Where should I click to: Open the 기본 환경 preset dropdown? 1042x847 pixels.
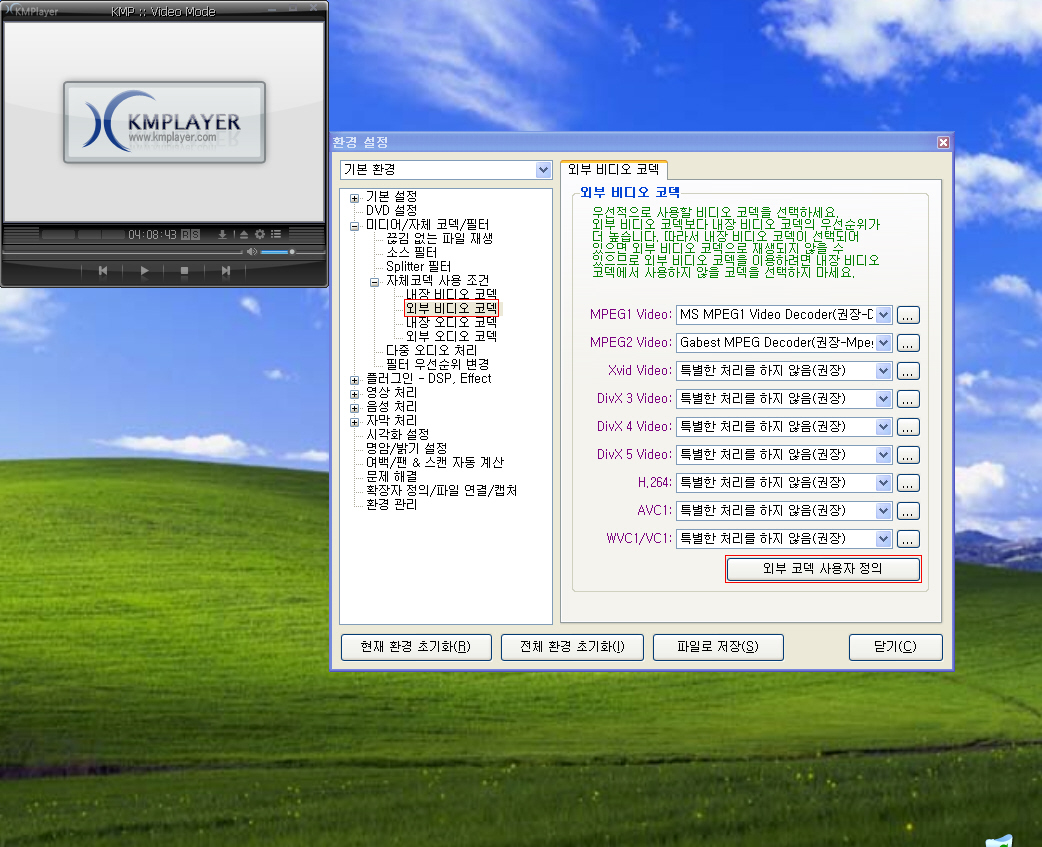click(543, 170)
